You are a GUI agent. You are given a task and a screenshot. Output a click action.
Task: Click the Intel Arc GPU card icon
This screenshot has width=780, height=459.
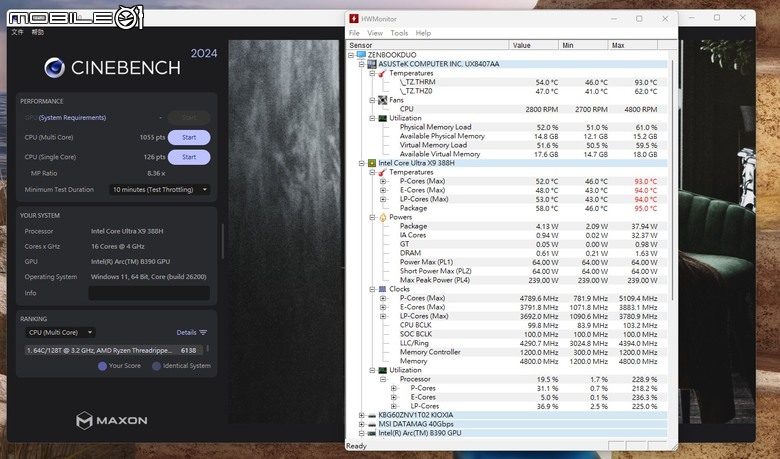point(372,433)
